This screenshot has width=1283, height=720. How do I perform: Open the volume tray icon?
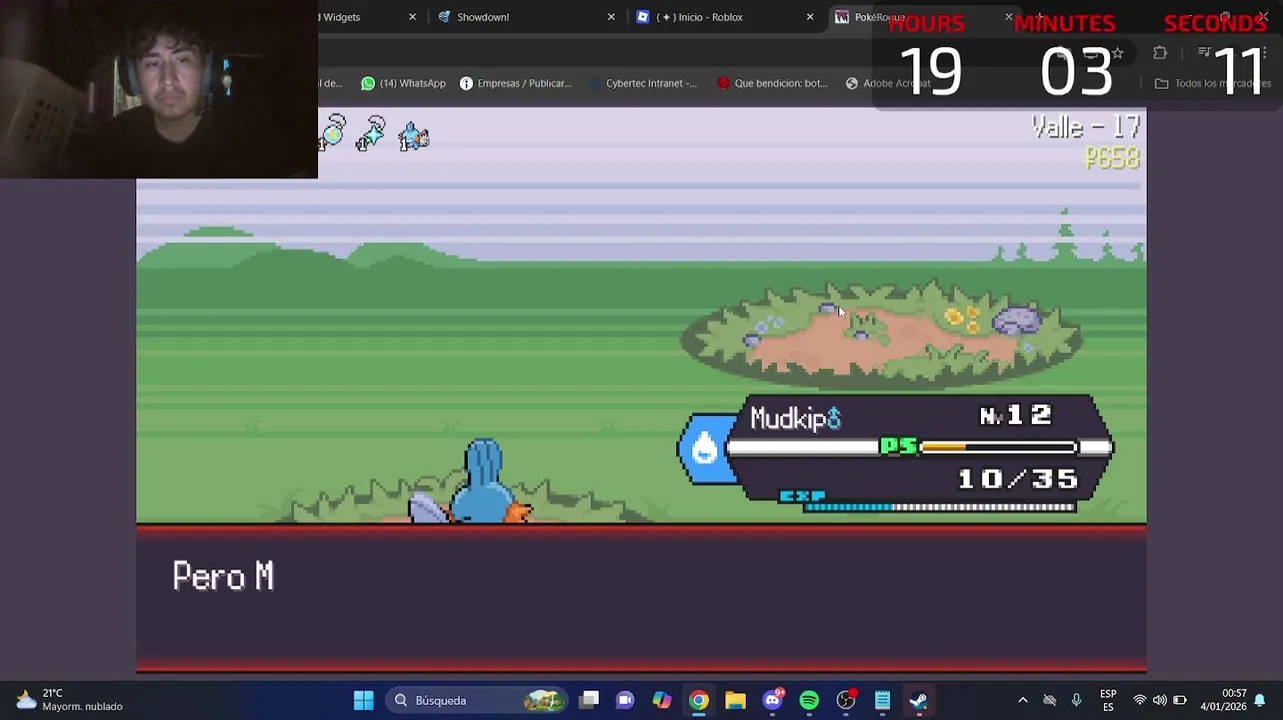click(1160, 700)
